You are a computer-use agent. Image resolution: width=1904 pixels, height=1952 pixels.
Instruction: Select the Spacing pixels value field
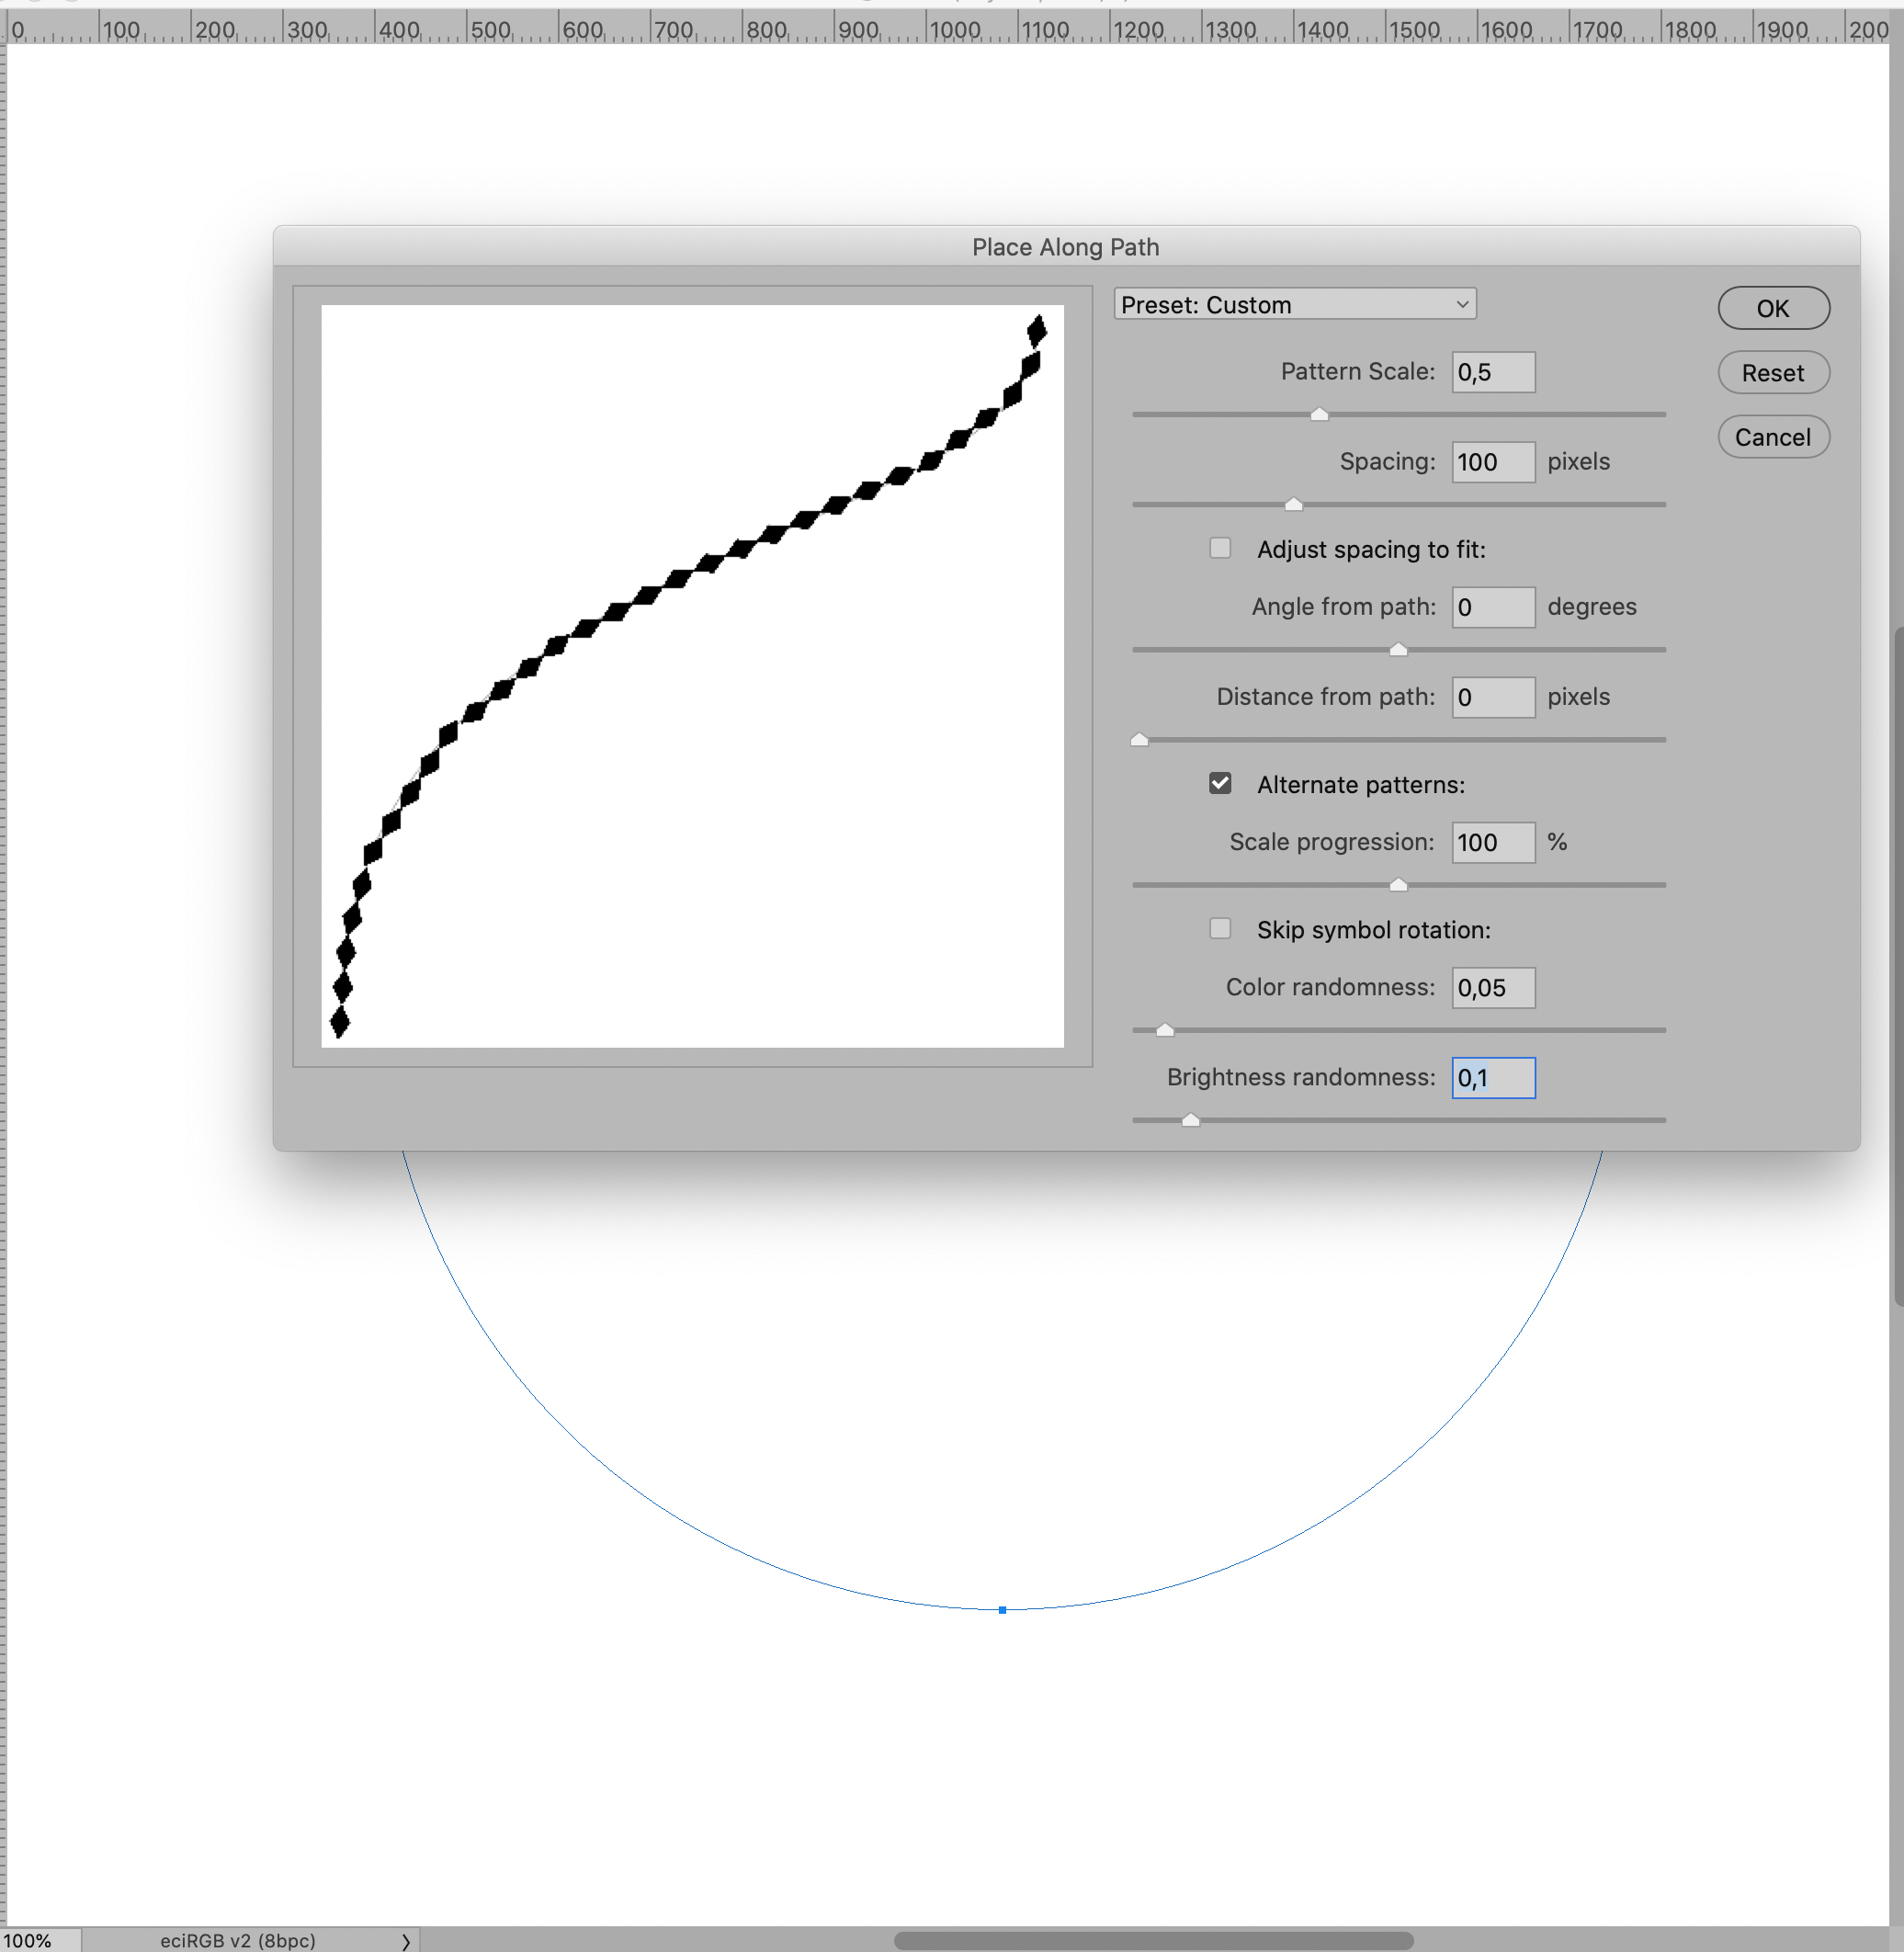[x=1493, y=461]
